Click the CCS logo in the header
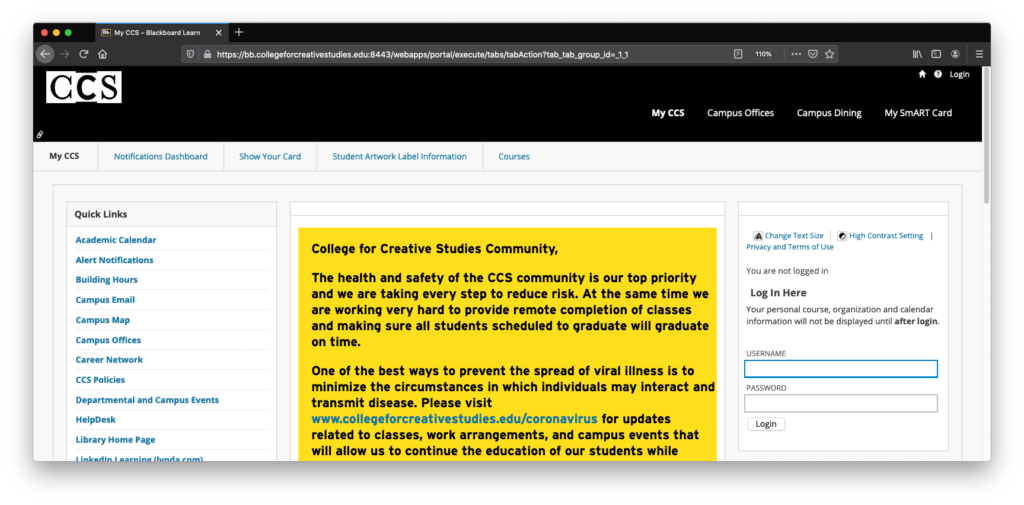This screenshot has width=1024, height=505. pyautogui.click(x=84, y=88)
